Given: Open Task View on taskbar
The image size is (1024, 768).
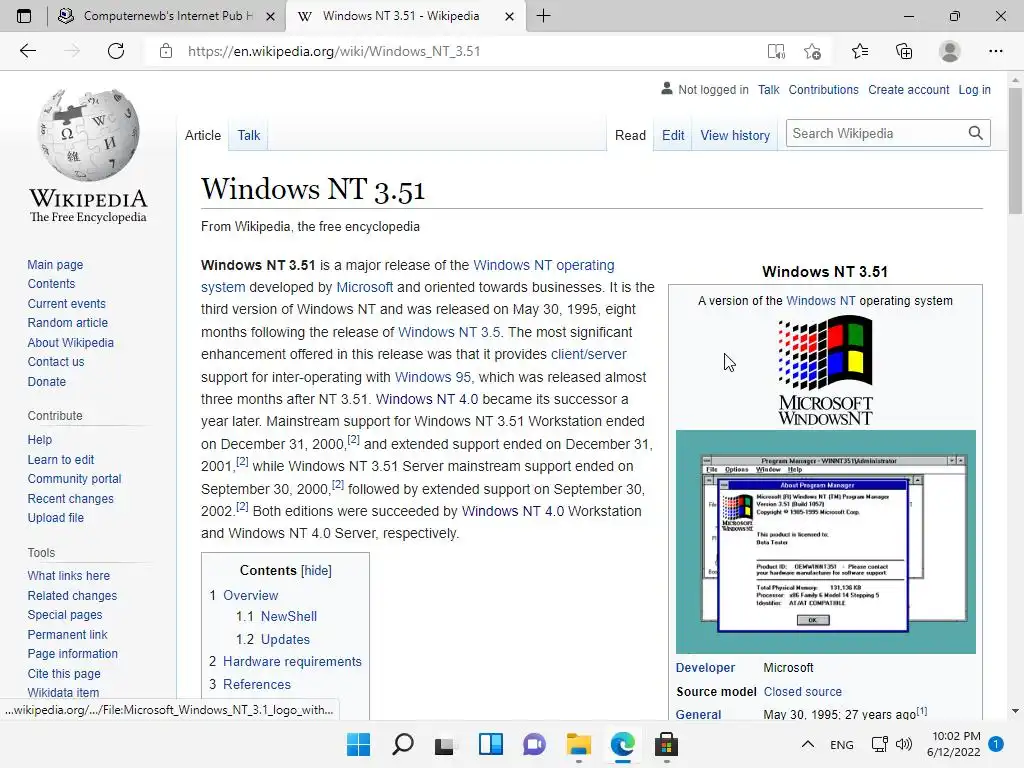Looking at the screenshot, I should click(x=445, y=745).
